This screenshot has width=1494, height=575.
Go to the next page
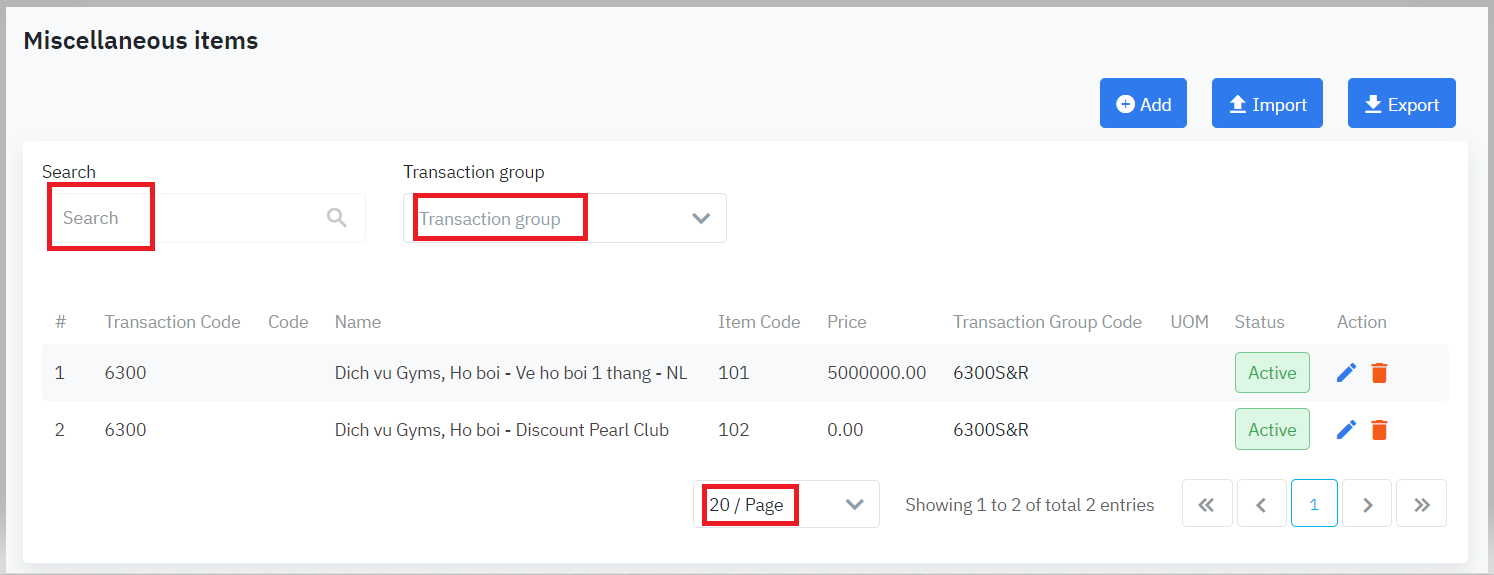pos(1367,505)
